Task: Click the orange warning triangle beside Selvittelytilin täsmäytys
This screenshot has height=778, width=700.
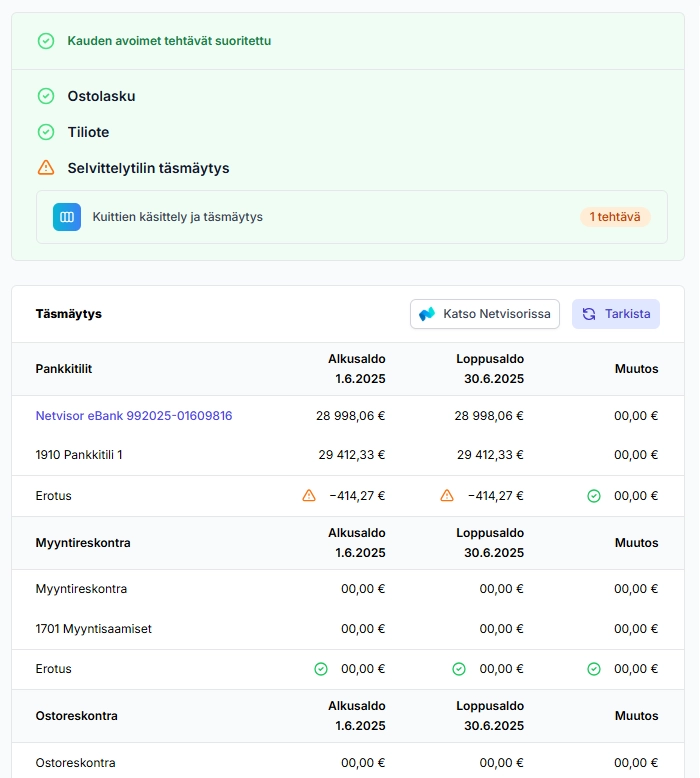Action: point(46,168)
